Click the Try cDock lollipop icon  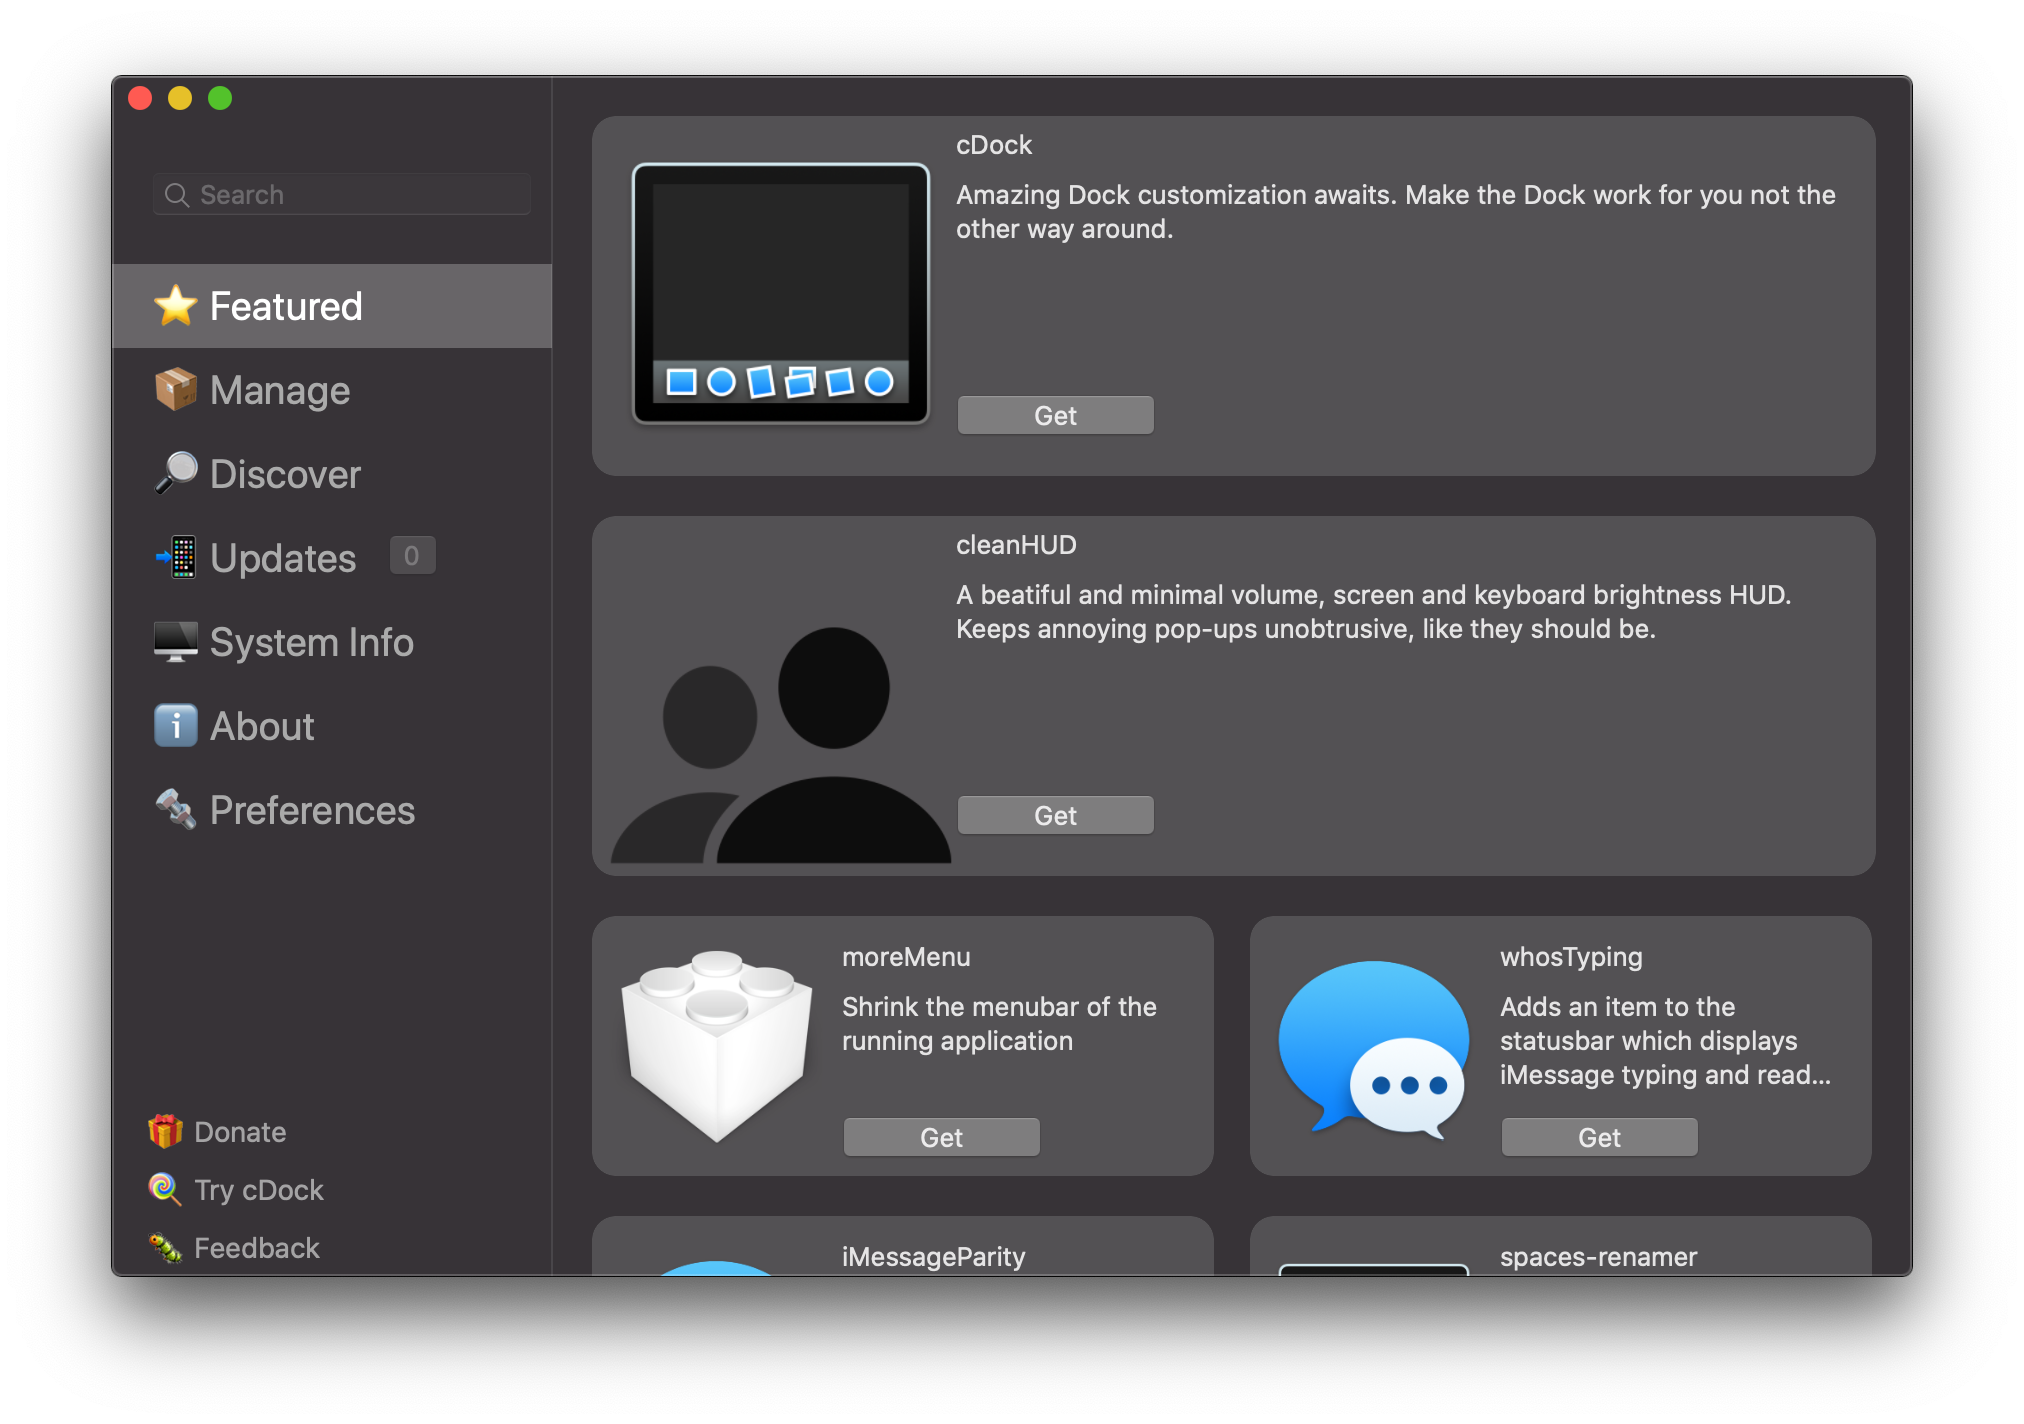(164, 1190)
